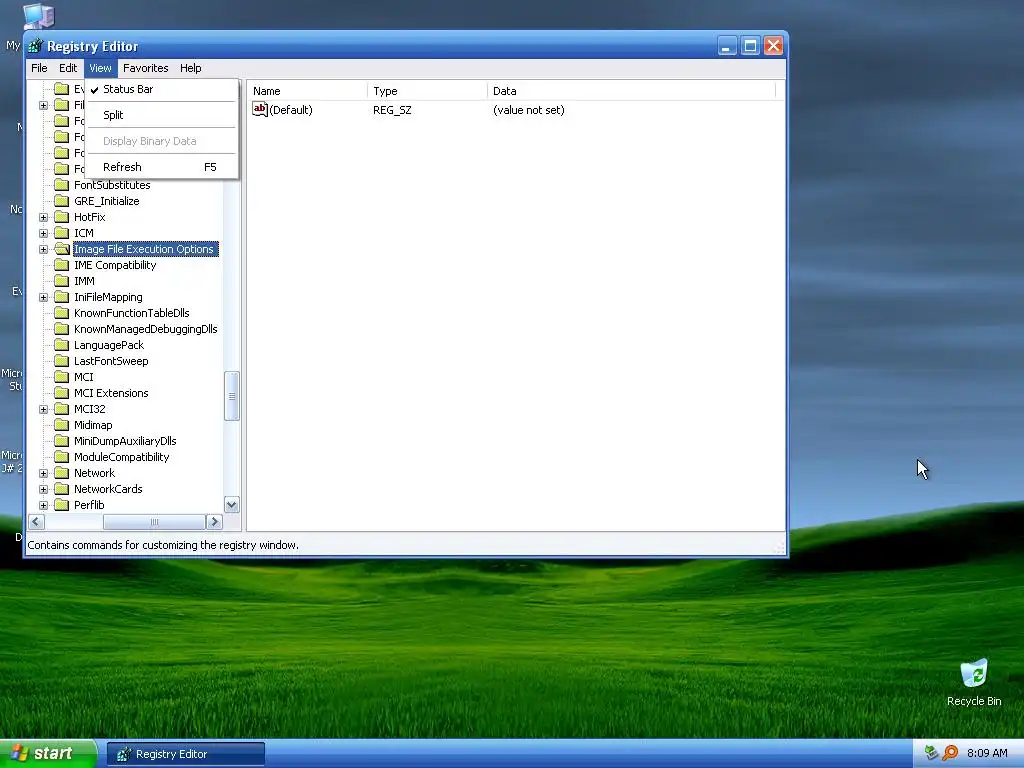
Task: Click the NetworkCards folder icon
Action: coord(61,489)
